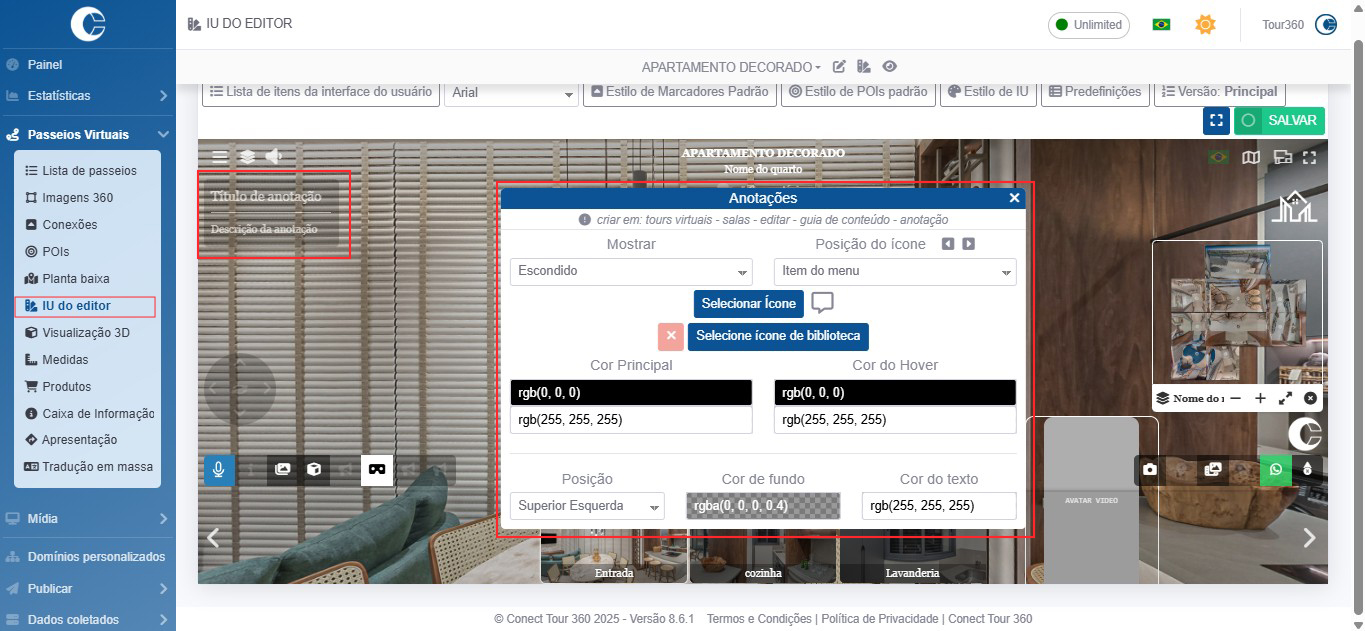Toggle editor fullscreen blue button
This screenshot has width=1365, height=631.
1216,120
